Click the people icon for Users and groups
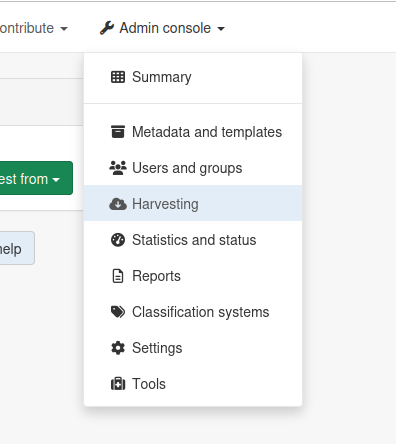Screen dimensions: 396x444 [x=118, y=168]
